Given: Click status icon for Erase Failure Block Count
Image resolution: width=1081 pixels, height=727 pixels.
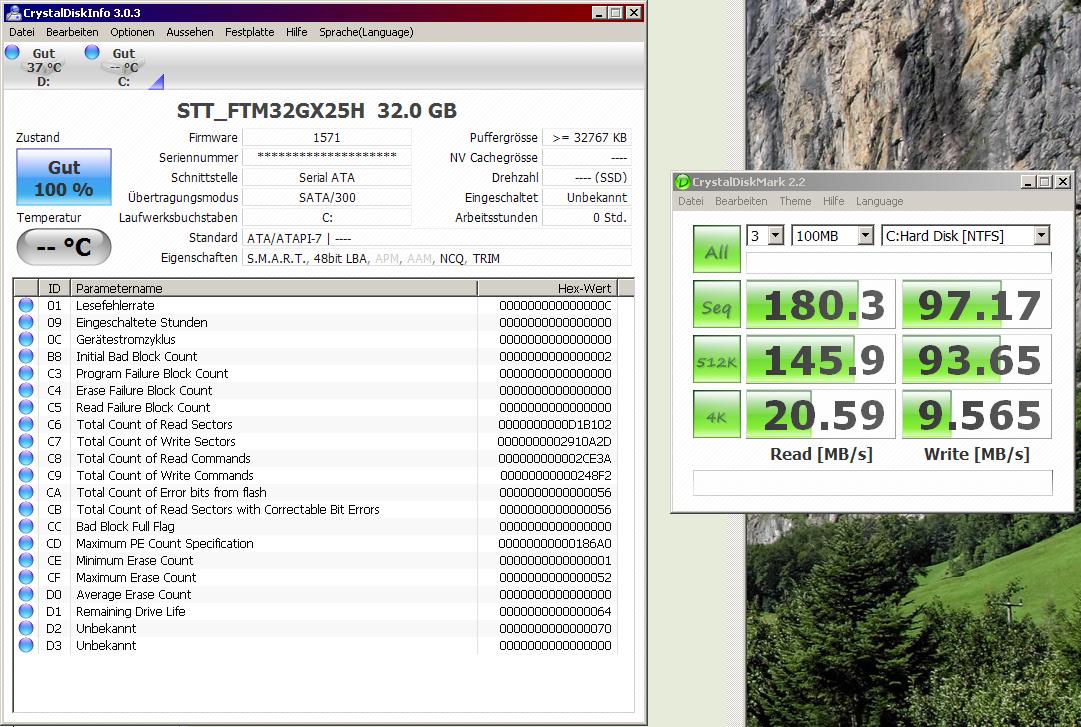Looking at the screenshot, I should 26,390.
